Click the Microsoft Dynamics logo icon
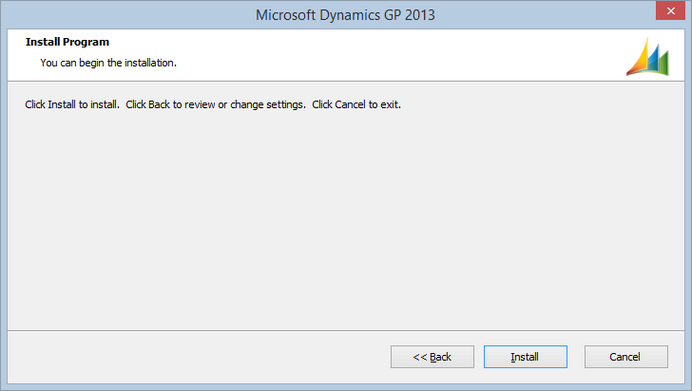Screen dimensions: 692x391 click(647, 56)
